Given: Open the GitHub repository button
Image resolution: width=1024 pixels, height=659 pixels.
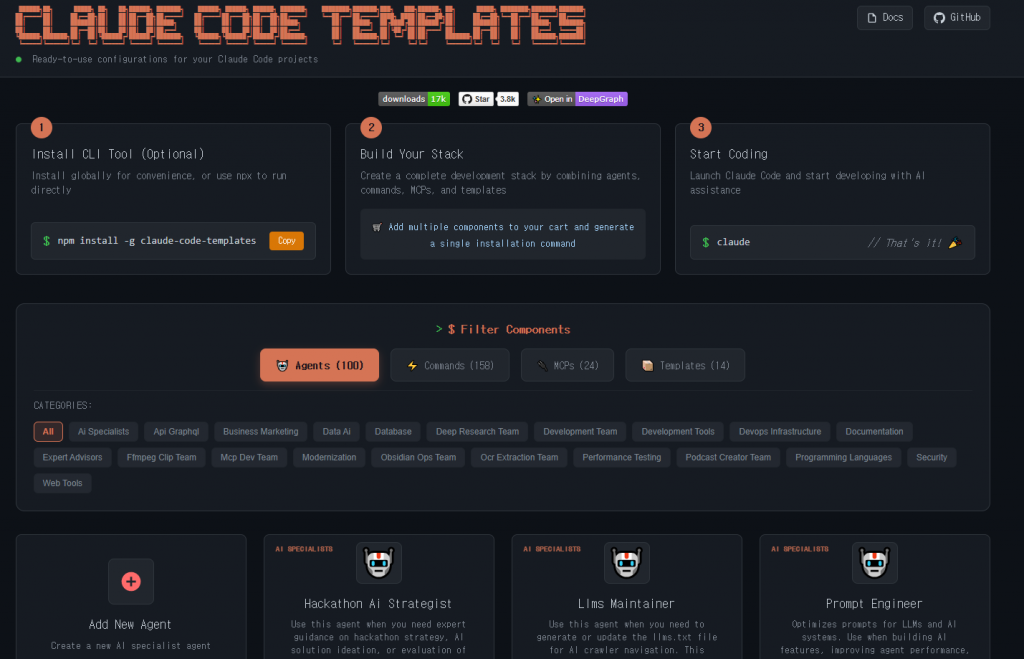Looking at the screenshot, I should click(957, 18).
